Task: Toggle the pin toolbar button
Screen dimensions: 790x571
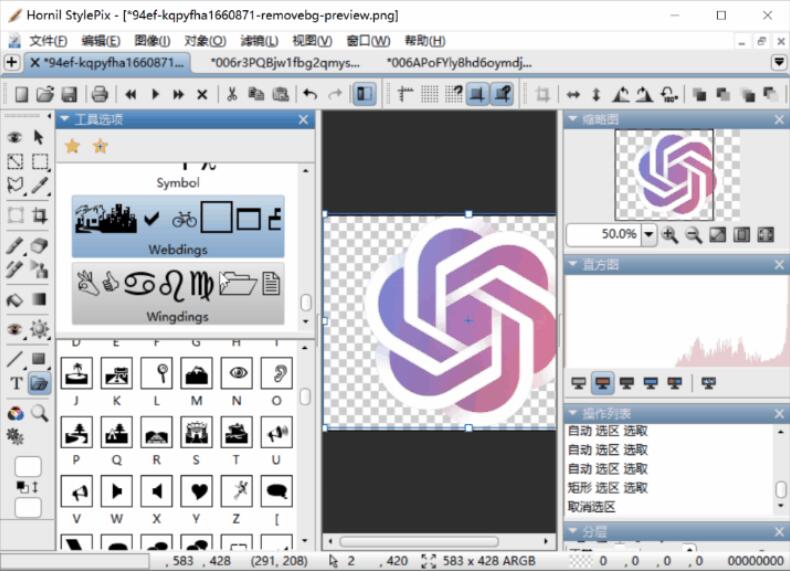Action: 502,94
